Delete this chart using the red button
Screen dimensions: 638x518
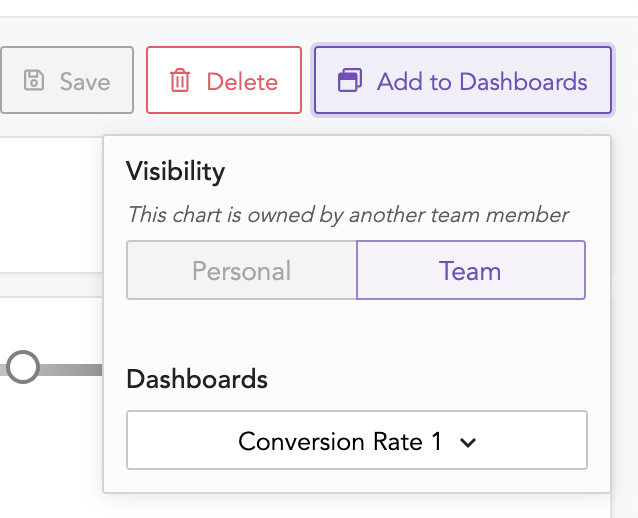(224, 80)
